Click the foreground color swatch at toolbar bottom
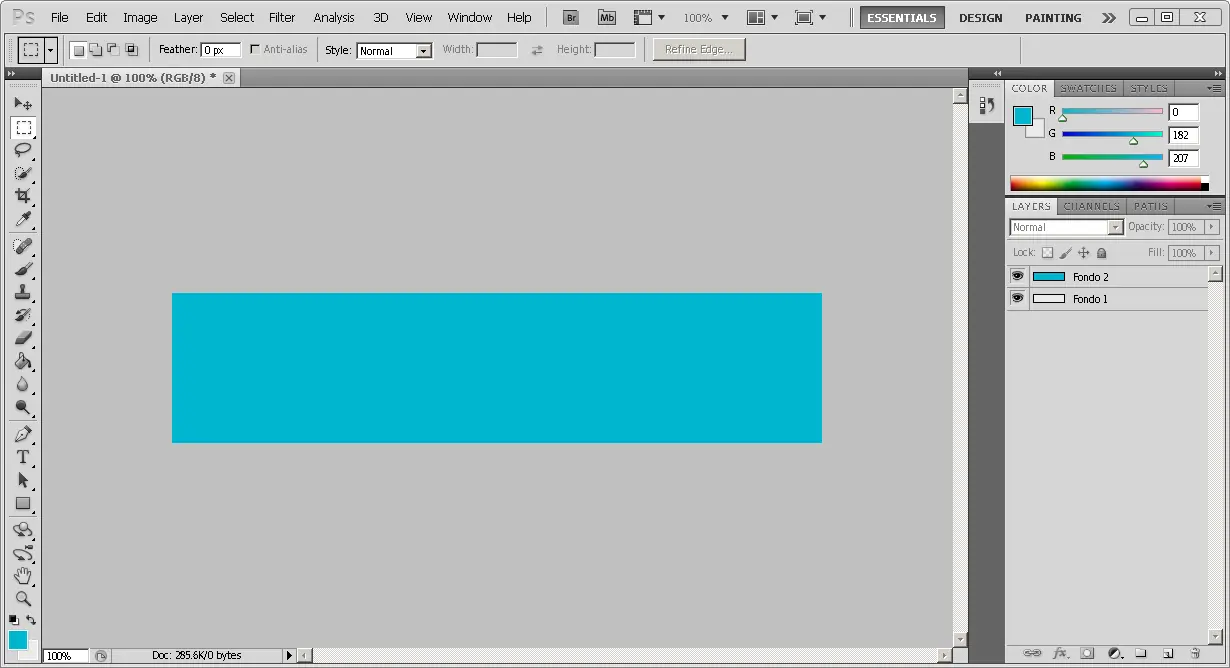Viewport: 1230px width, 668px height. coord(18,637)
